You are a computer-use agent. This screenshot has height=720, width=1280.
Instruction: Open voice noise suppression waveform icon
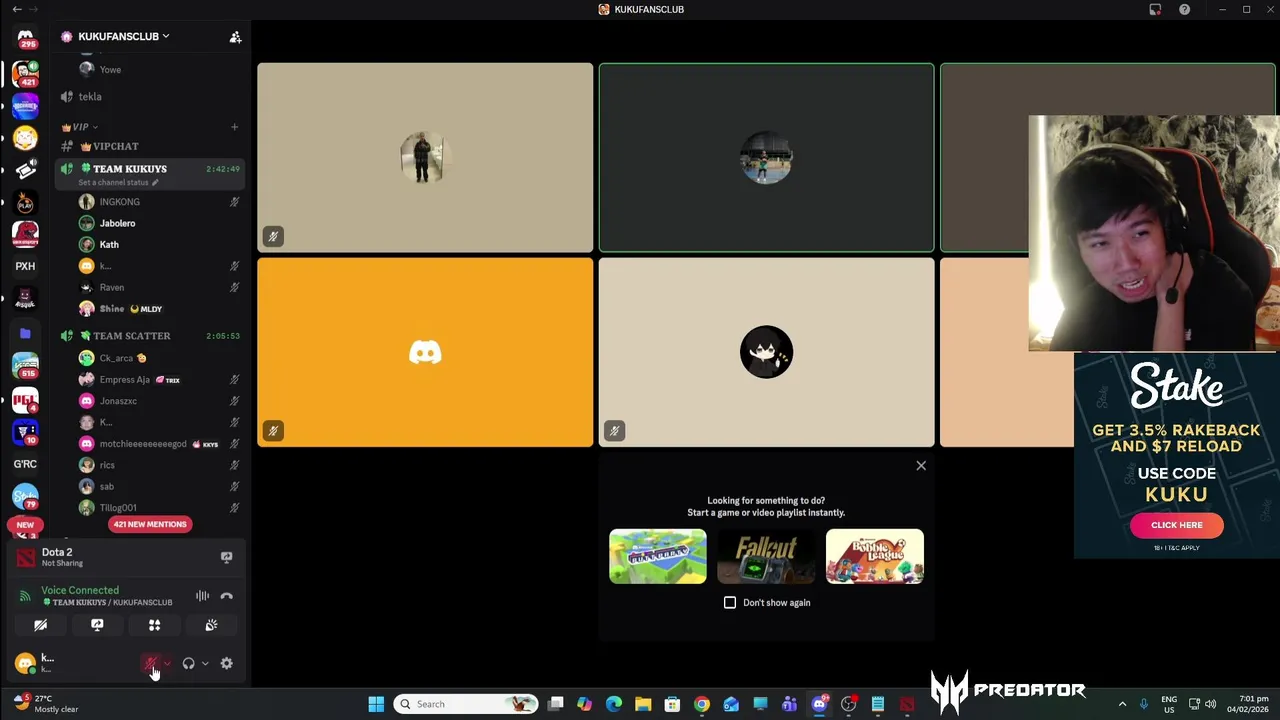point(202,596)
